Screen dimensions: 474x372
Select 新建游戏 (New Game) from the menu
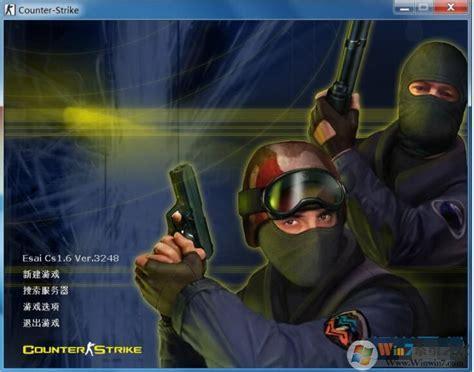click(41, 274)
